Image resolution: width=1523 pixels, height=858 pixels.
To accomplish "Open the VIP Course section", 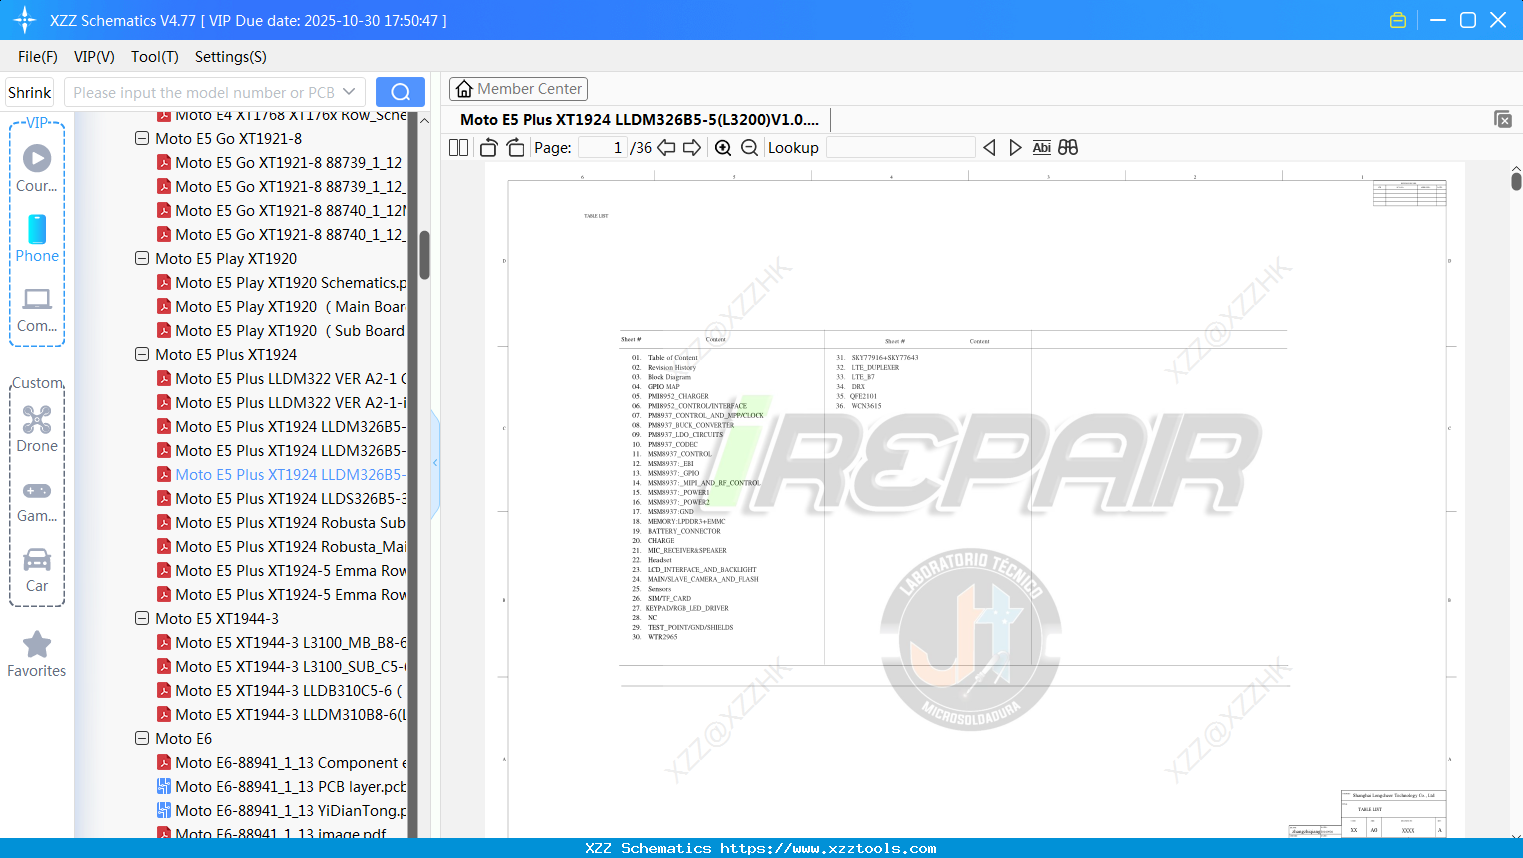I will pos(37,169).
